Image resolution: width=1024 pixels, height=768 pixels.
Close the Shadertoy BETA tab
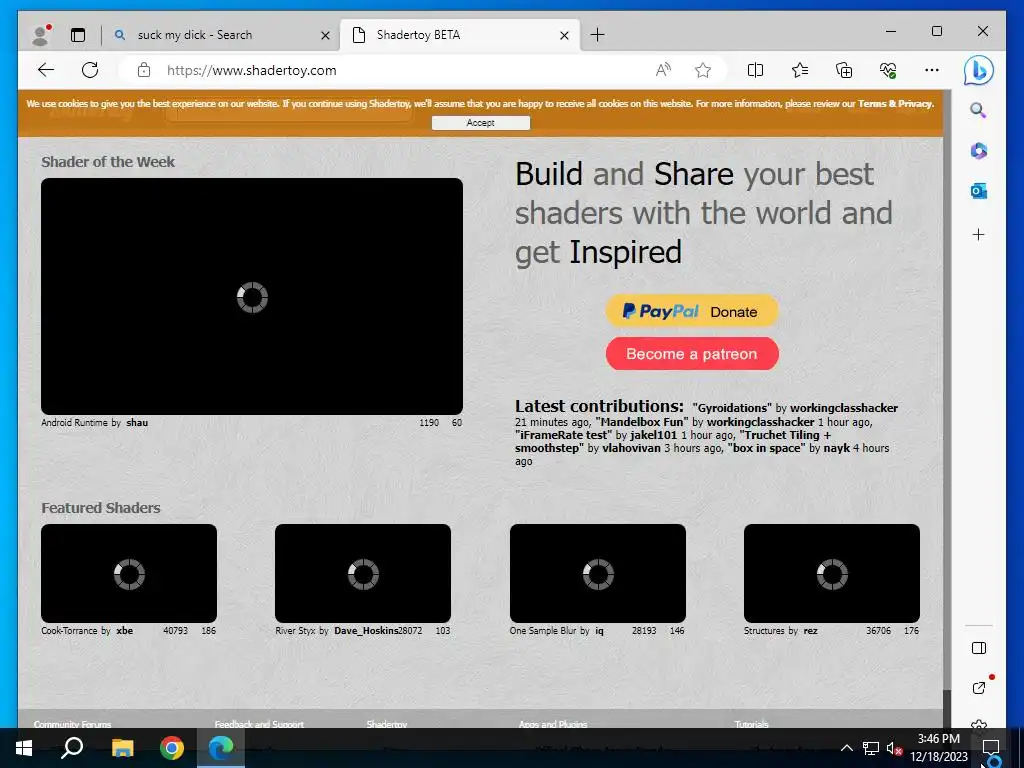coord(564,35)
